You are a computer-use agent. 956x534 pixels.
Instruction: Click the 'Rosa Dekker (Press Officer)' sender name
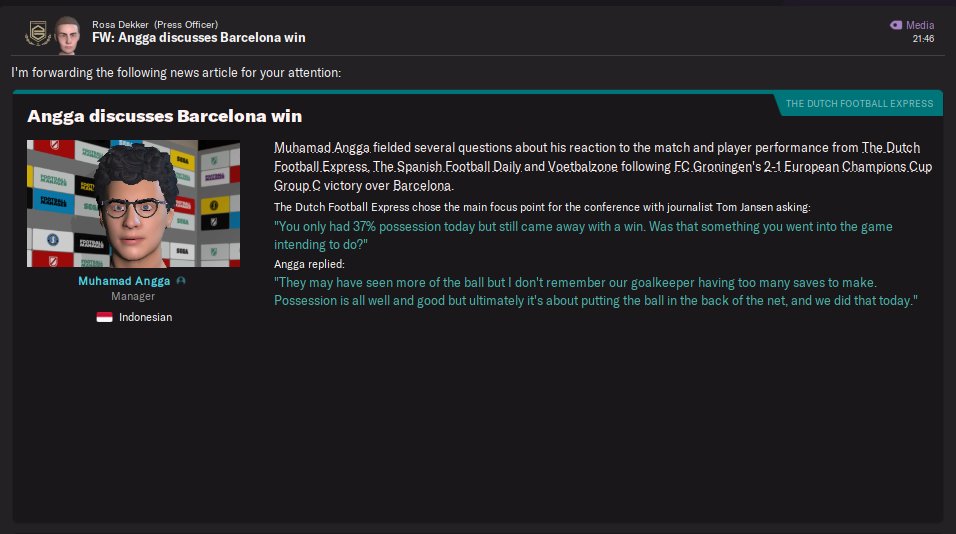coord(155,24)
